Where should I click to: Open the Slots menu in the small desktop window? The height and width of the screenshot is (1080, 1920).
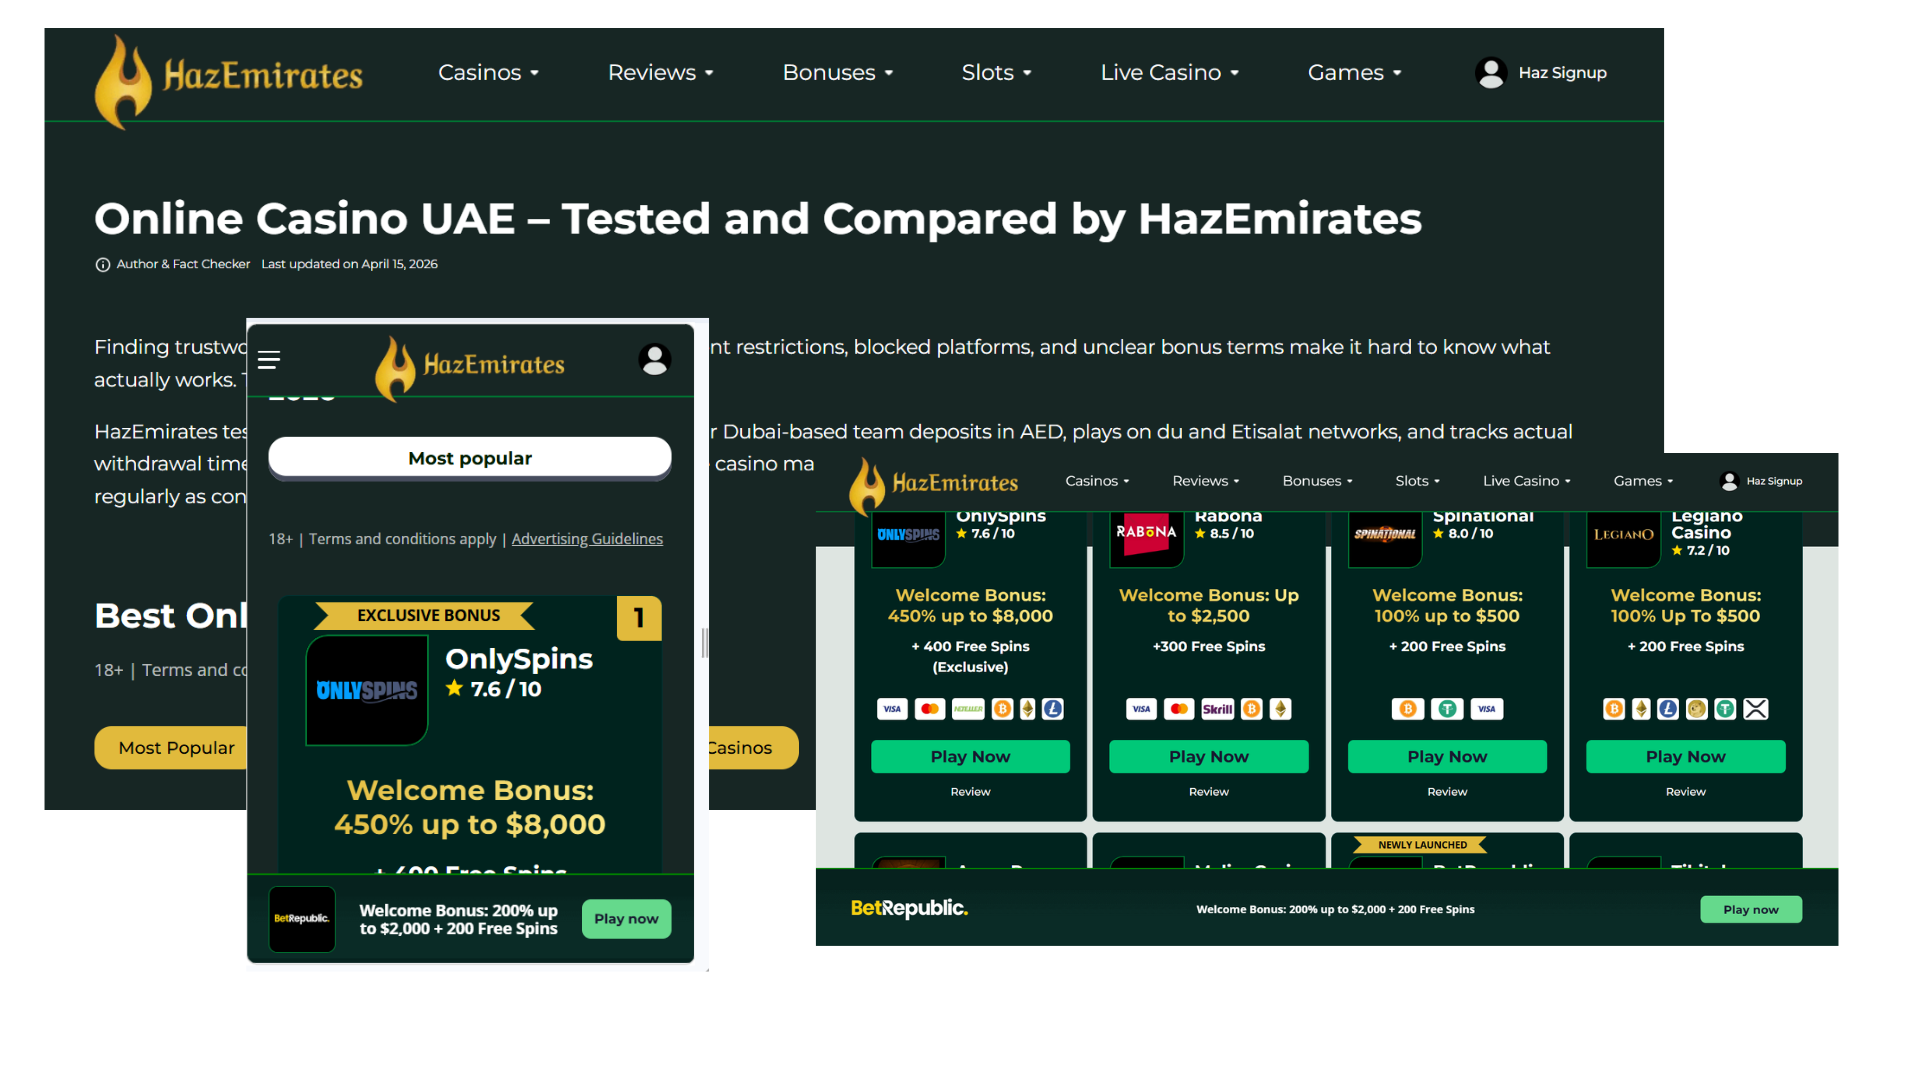(x=1418, y=481)
